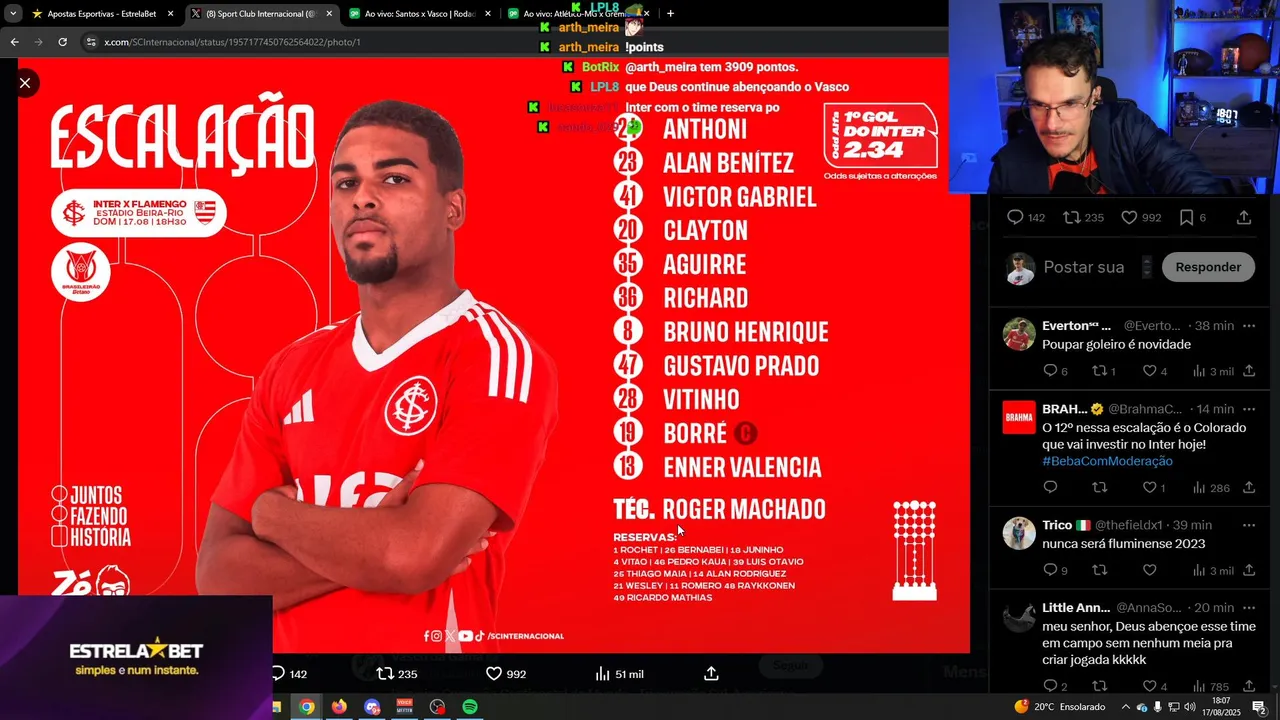This screenshot has width=1280, height=720.
Task: Like Everton's reply about goleiro
Action: tap(1149, 371)
